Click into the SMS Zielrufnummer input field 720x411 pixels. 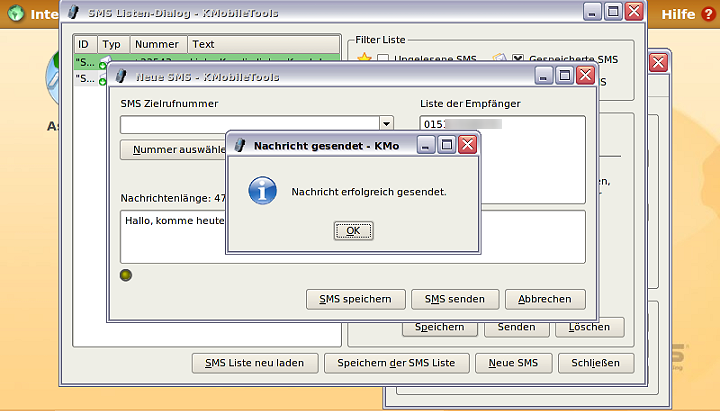point(250,124)
